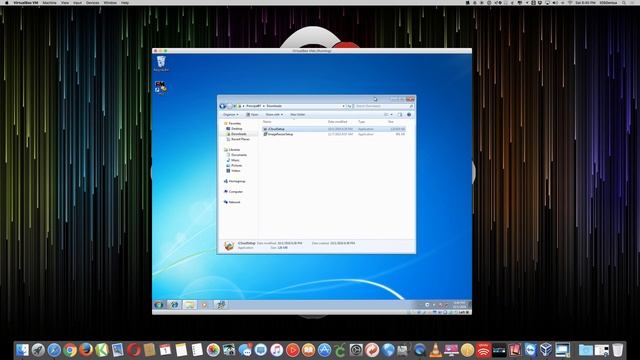Click the Open toolbar button
The image size is (640, 360).
click(253, 115)
